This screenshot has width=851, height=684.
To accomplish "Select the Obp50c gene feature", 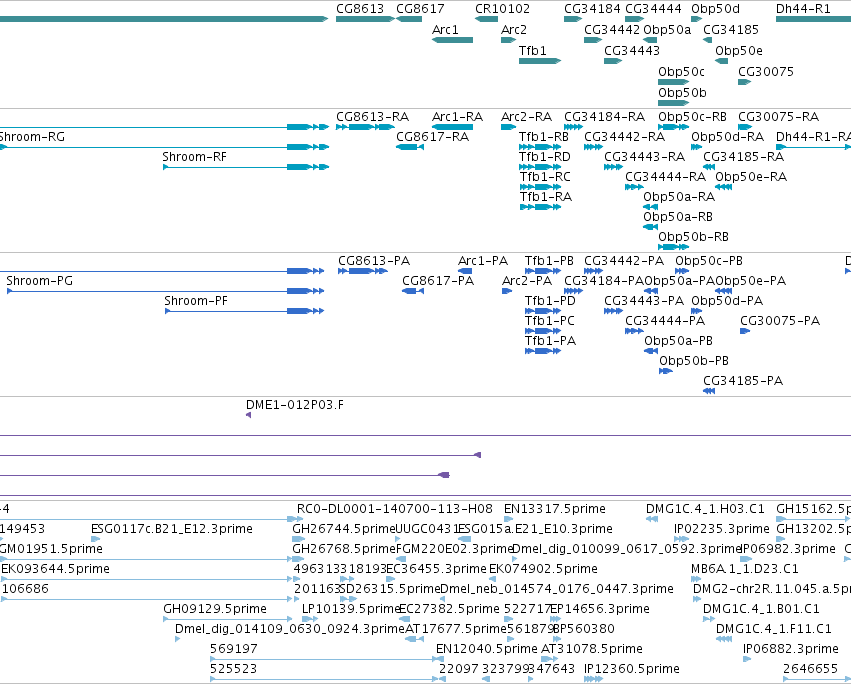I will pyautogui.click(x=674, y=82).
